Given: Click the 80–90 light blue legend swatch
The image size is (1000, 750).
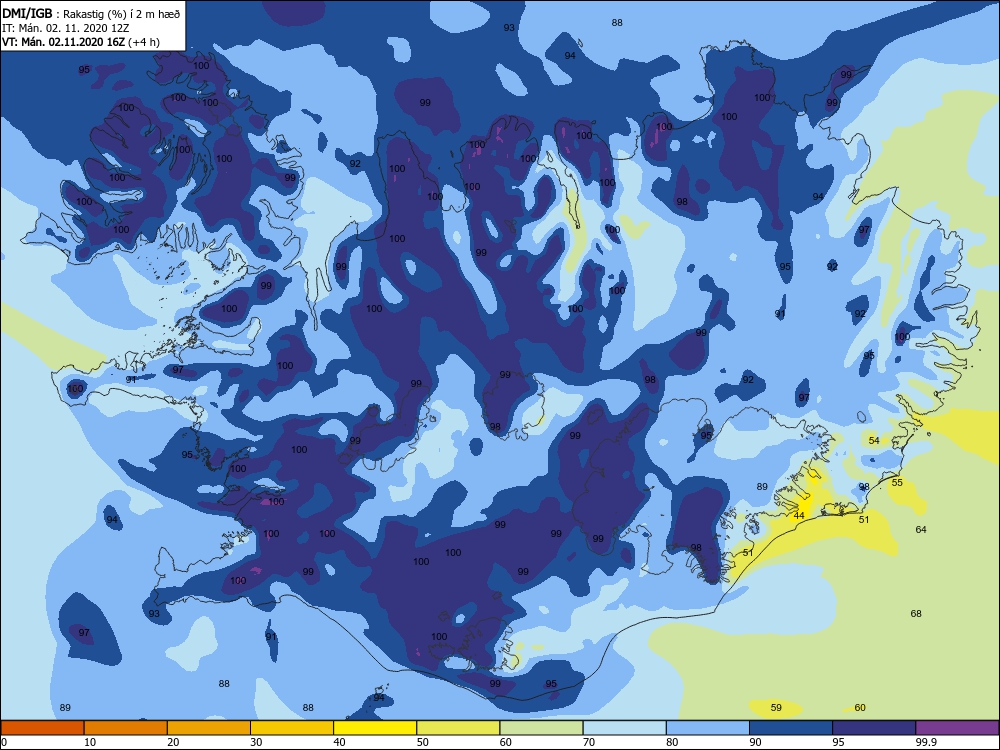Looking at the screenshot, I should coord(708,728).
